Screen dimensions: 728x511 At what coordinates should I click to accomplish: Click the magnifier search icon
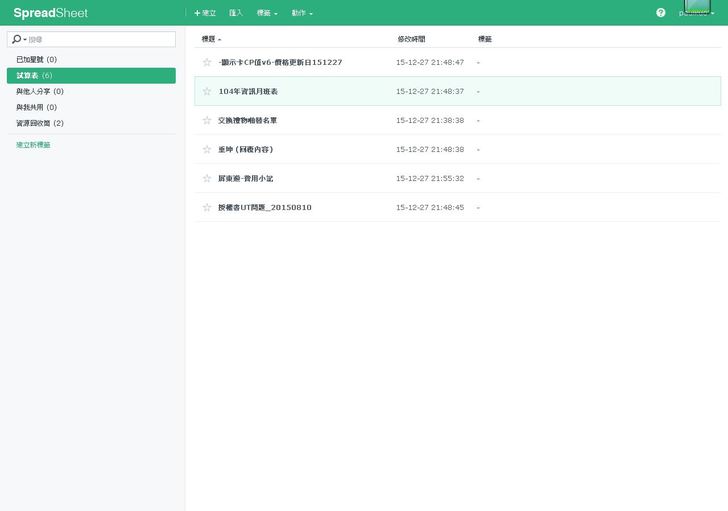coord(17,39)
